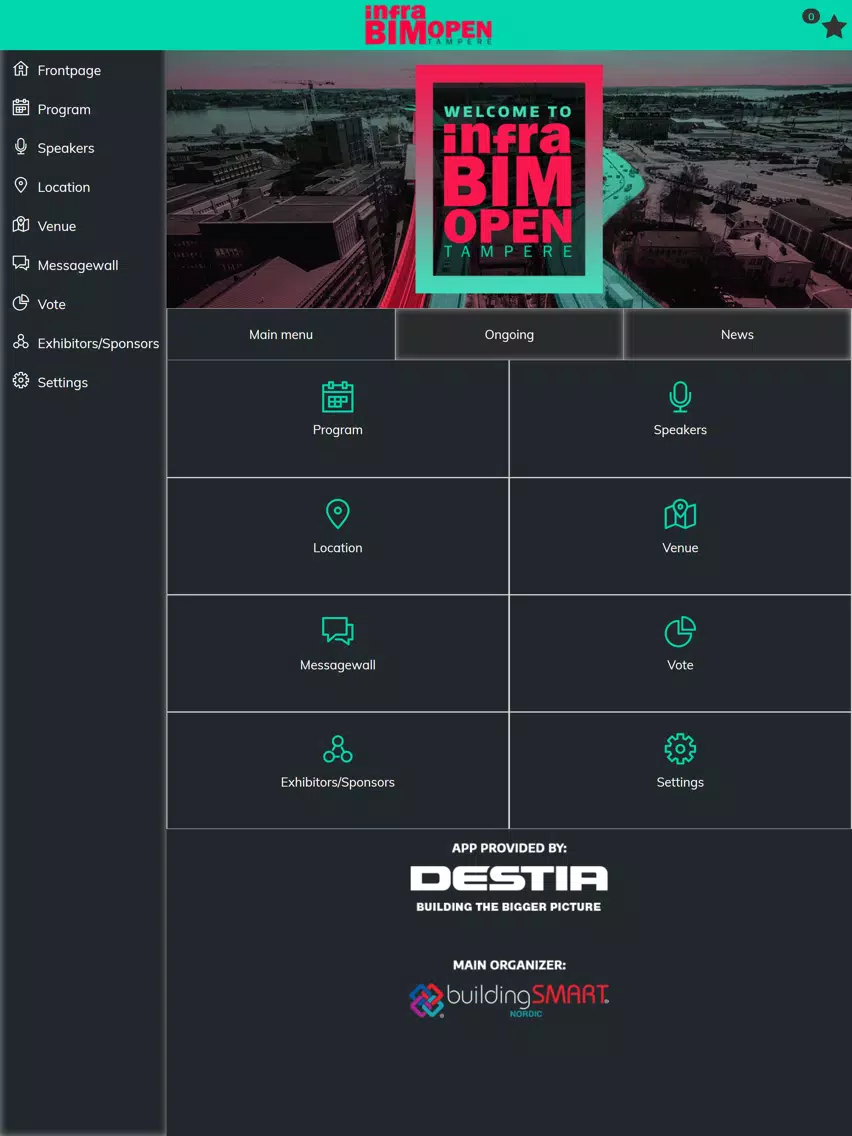
Task: Open favorites via the star icon
Action: point(834,28)
